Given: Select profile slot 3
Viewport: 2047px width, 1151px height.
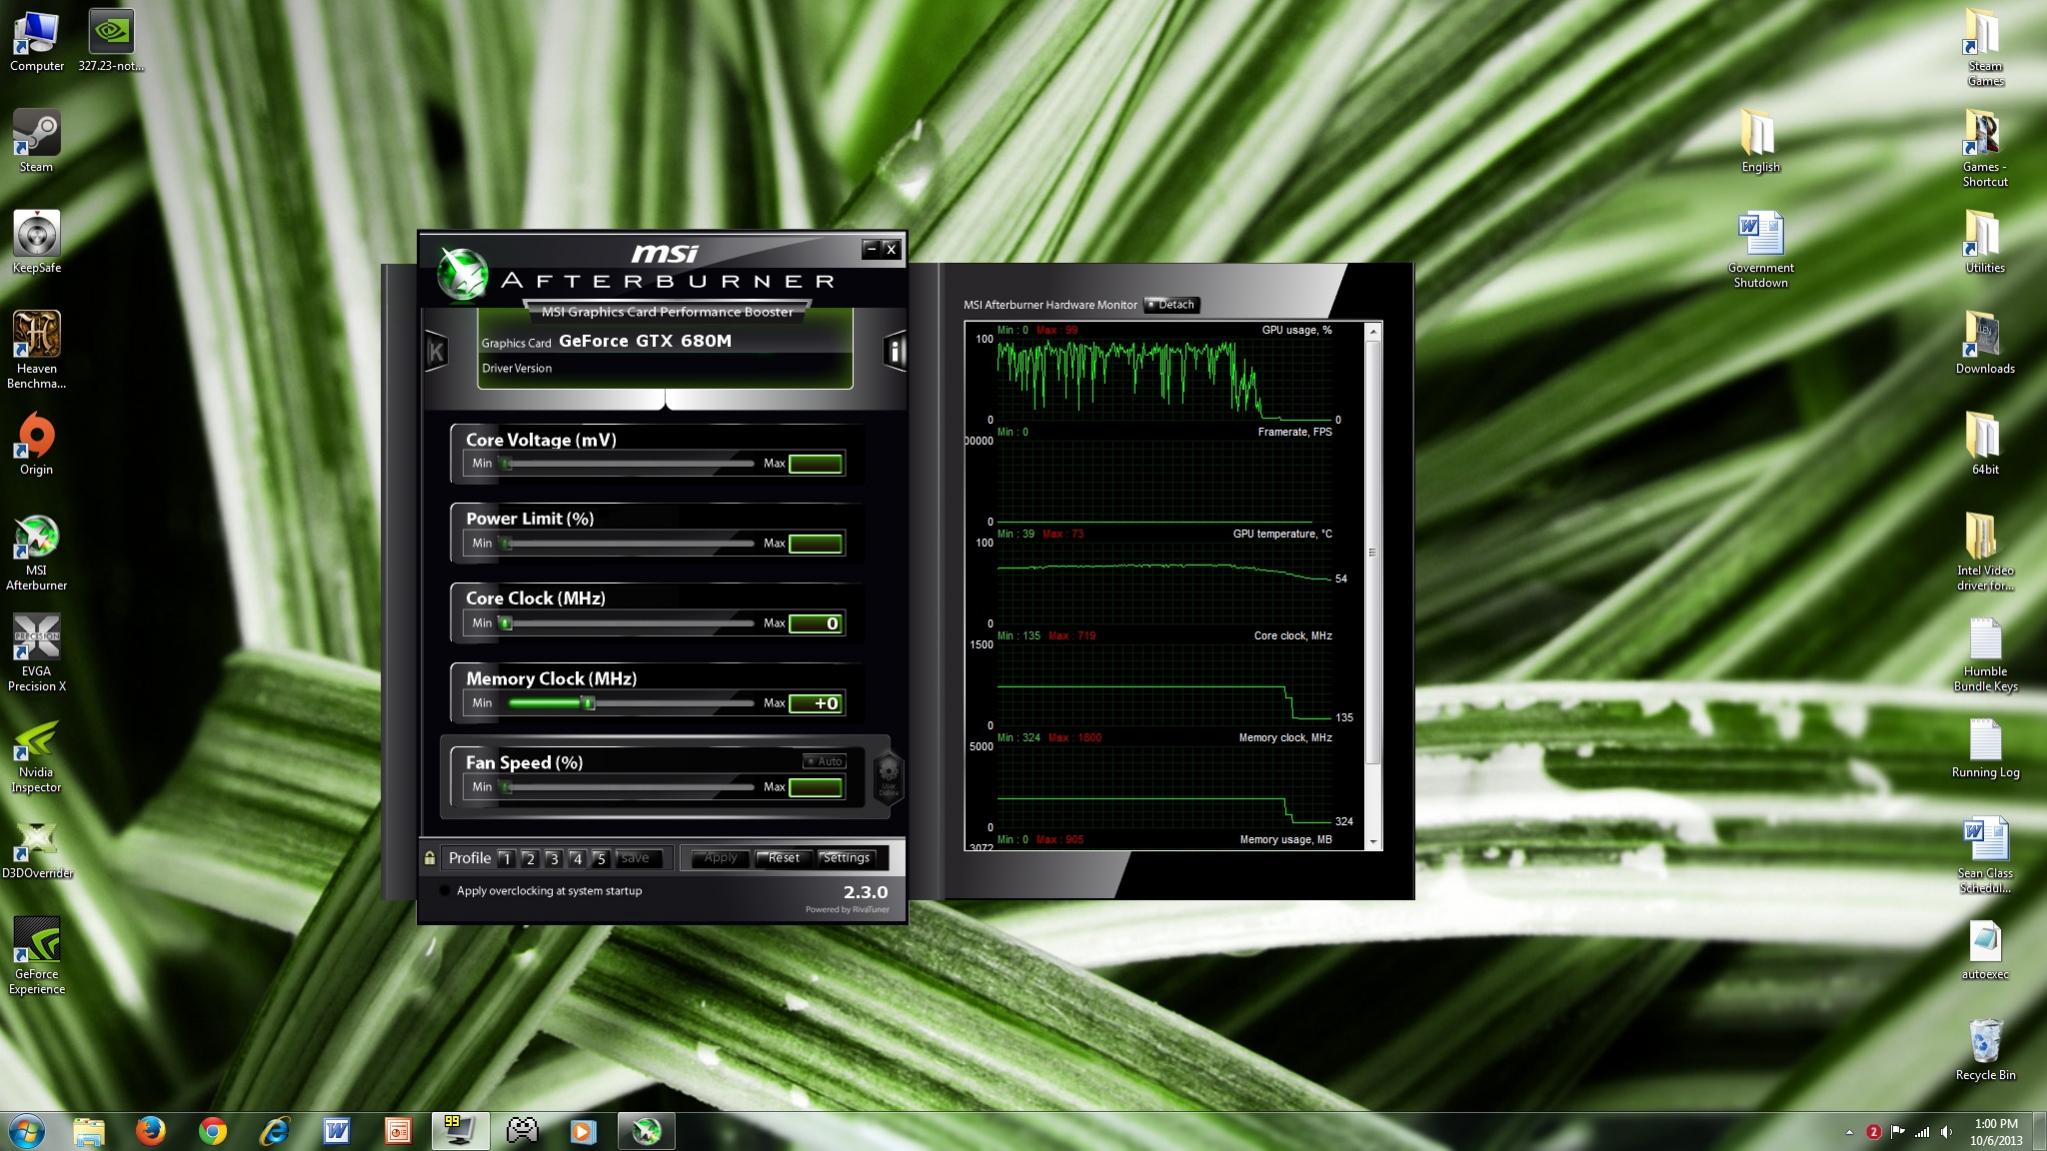Looking at the screenshot, I should tap(553, 859).
